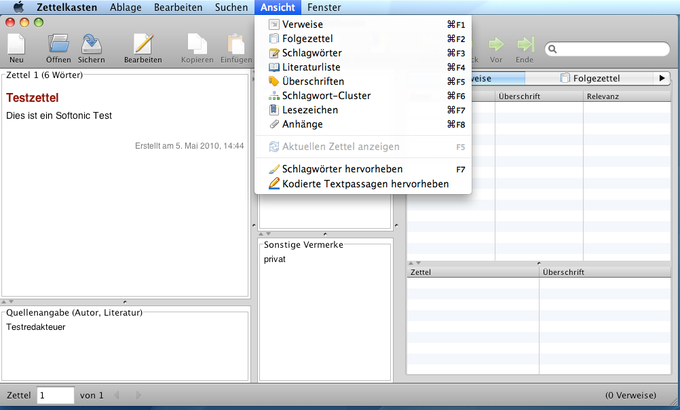Collapse divider arrows above Sonstige Vermerke panel
The image size is (680, 410).
(x=265, y=233)
